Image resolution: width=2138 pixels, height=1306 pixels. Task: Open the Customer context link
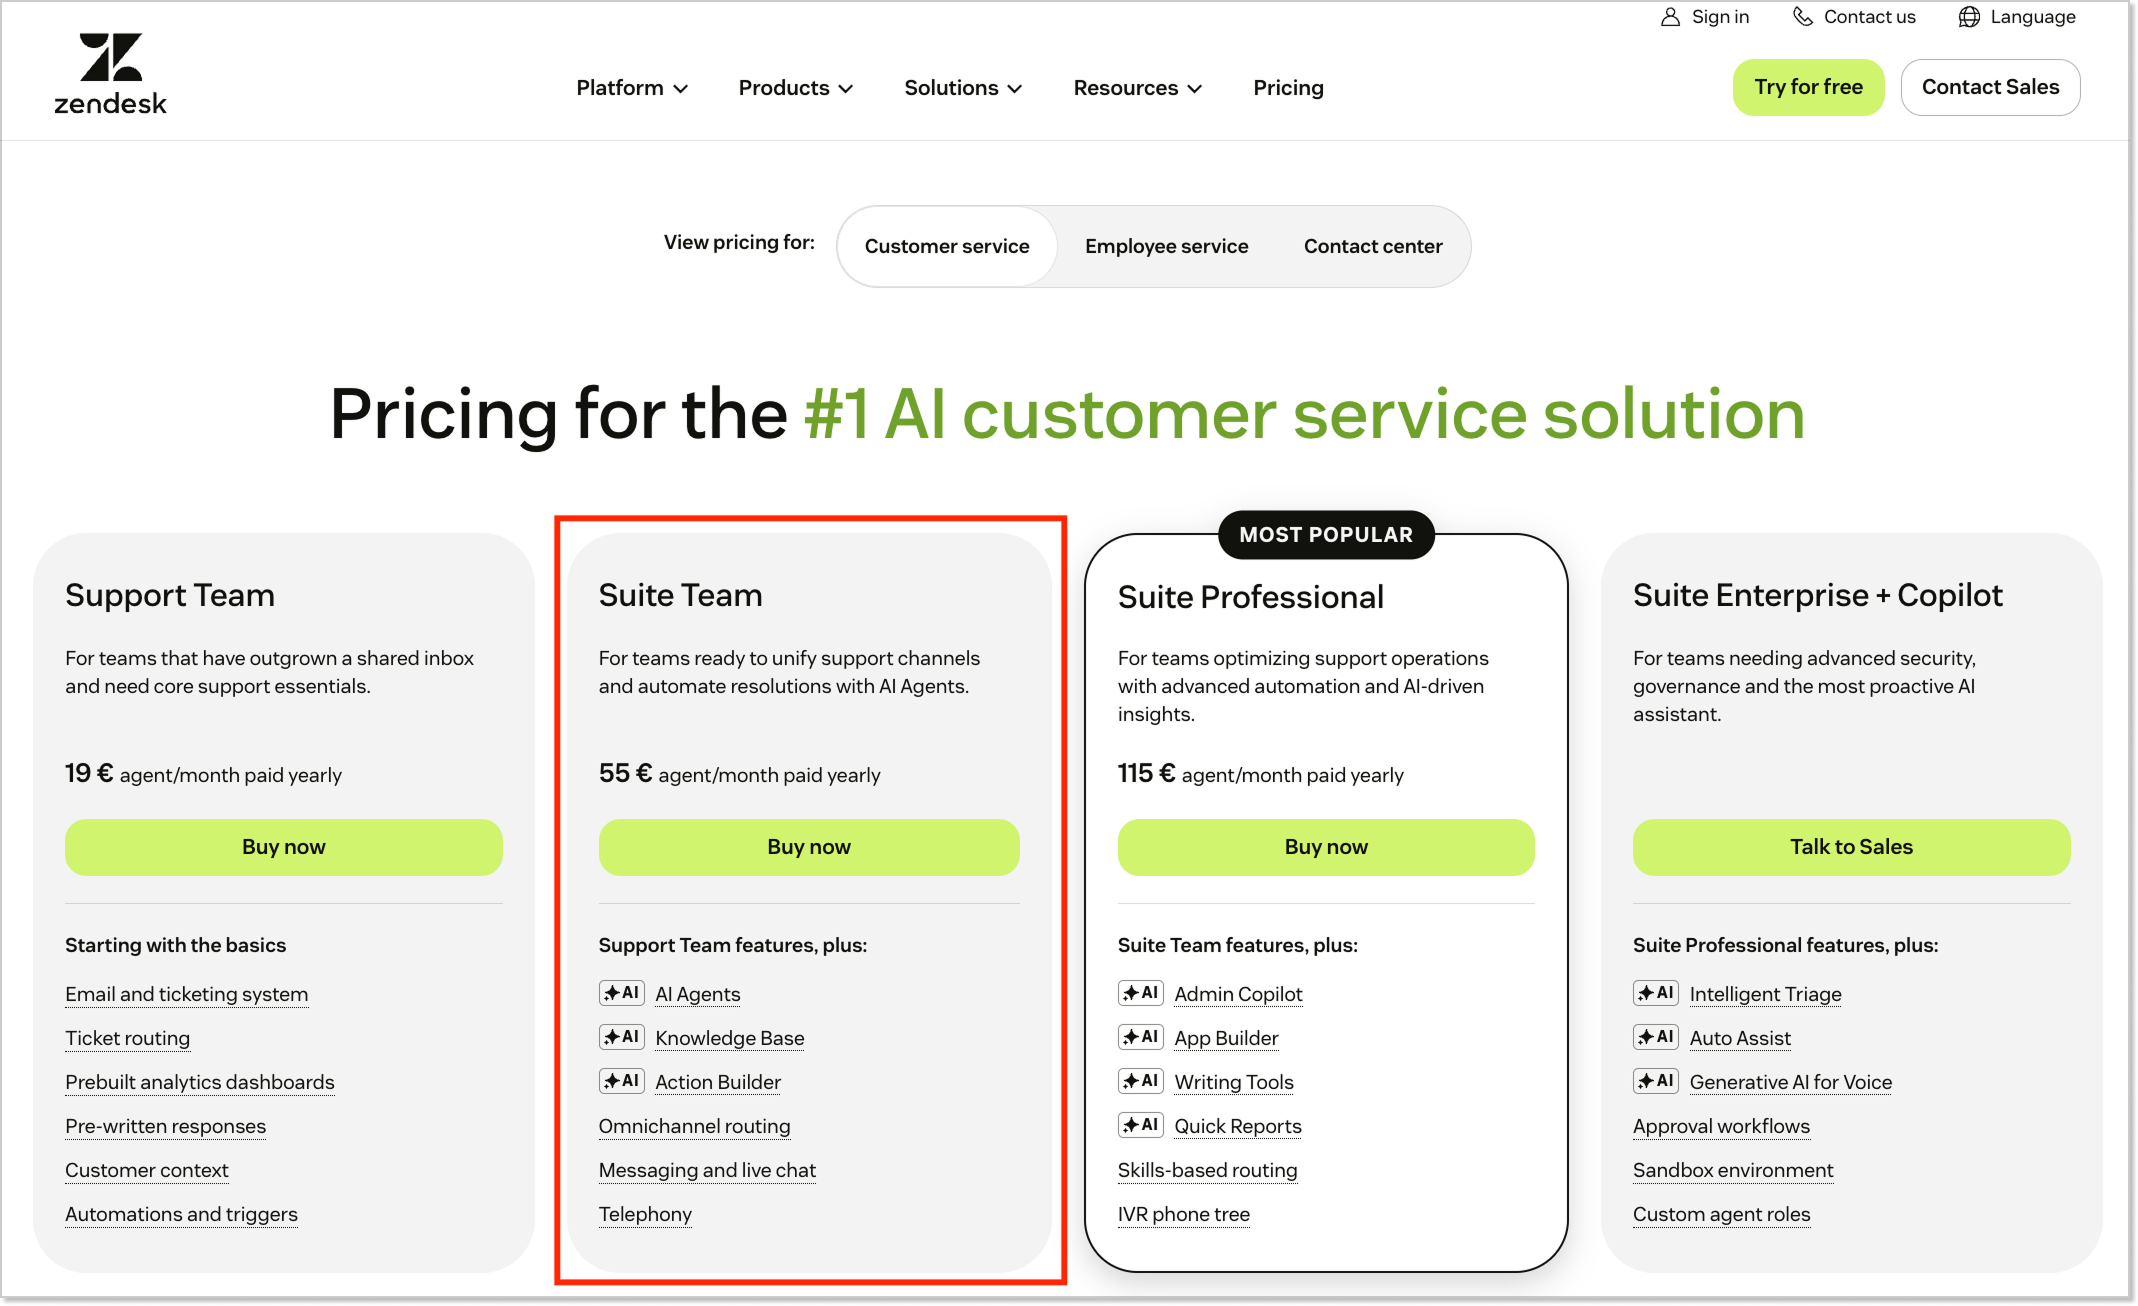pos(146,1170)
